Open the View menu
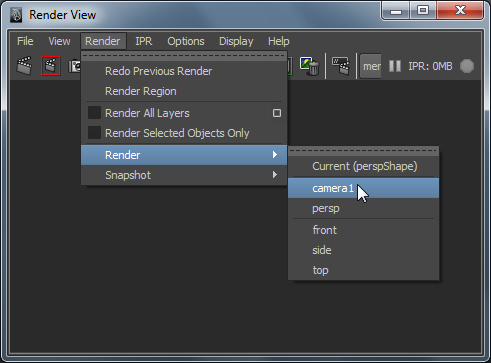Viewport: 491px width, 363px height. [59, 41]
